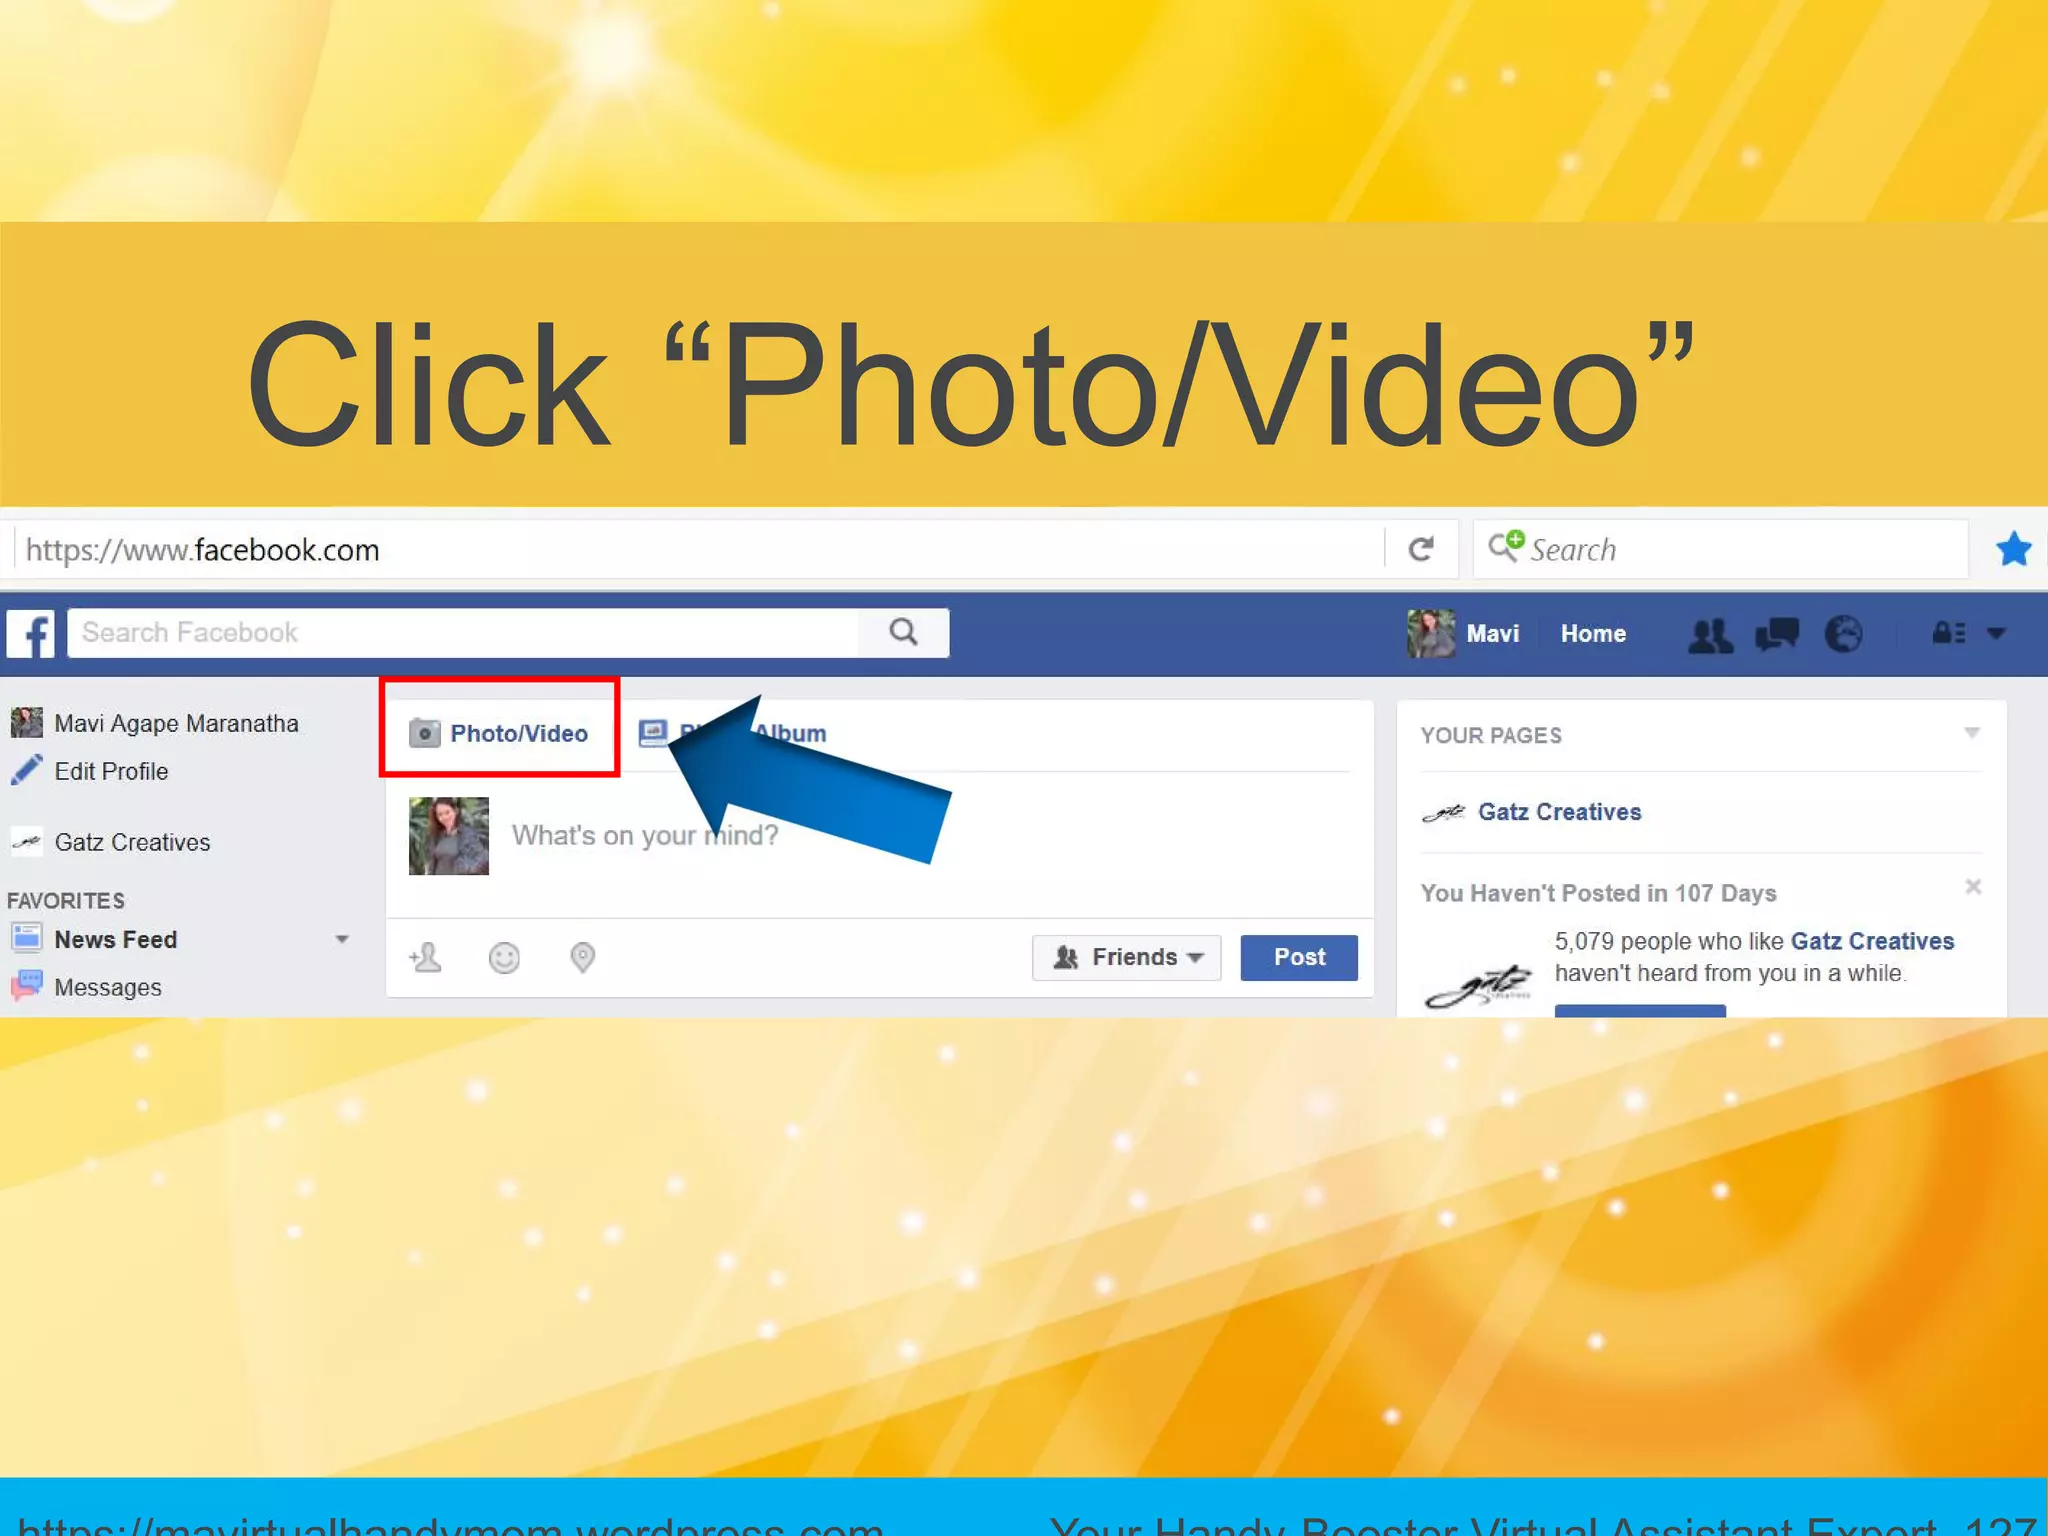Open the Messages link in Favorites
Image resolution: width=2048 pixels, height=1536 pixels.
(107, 987)
